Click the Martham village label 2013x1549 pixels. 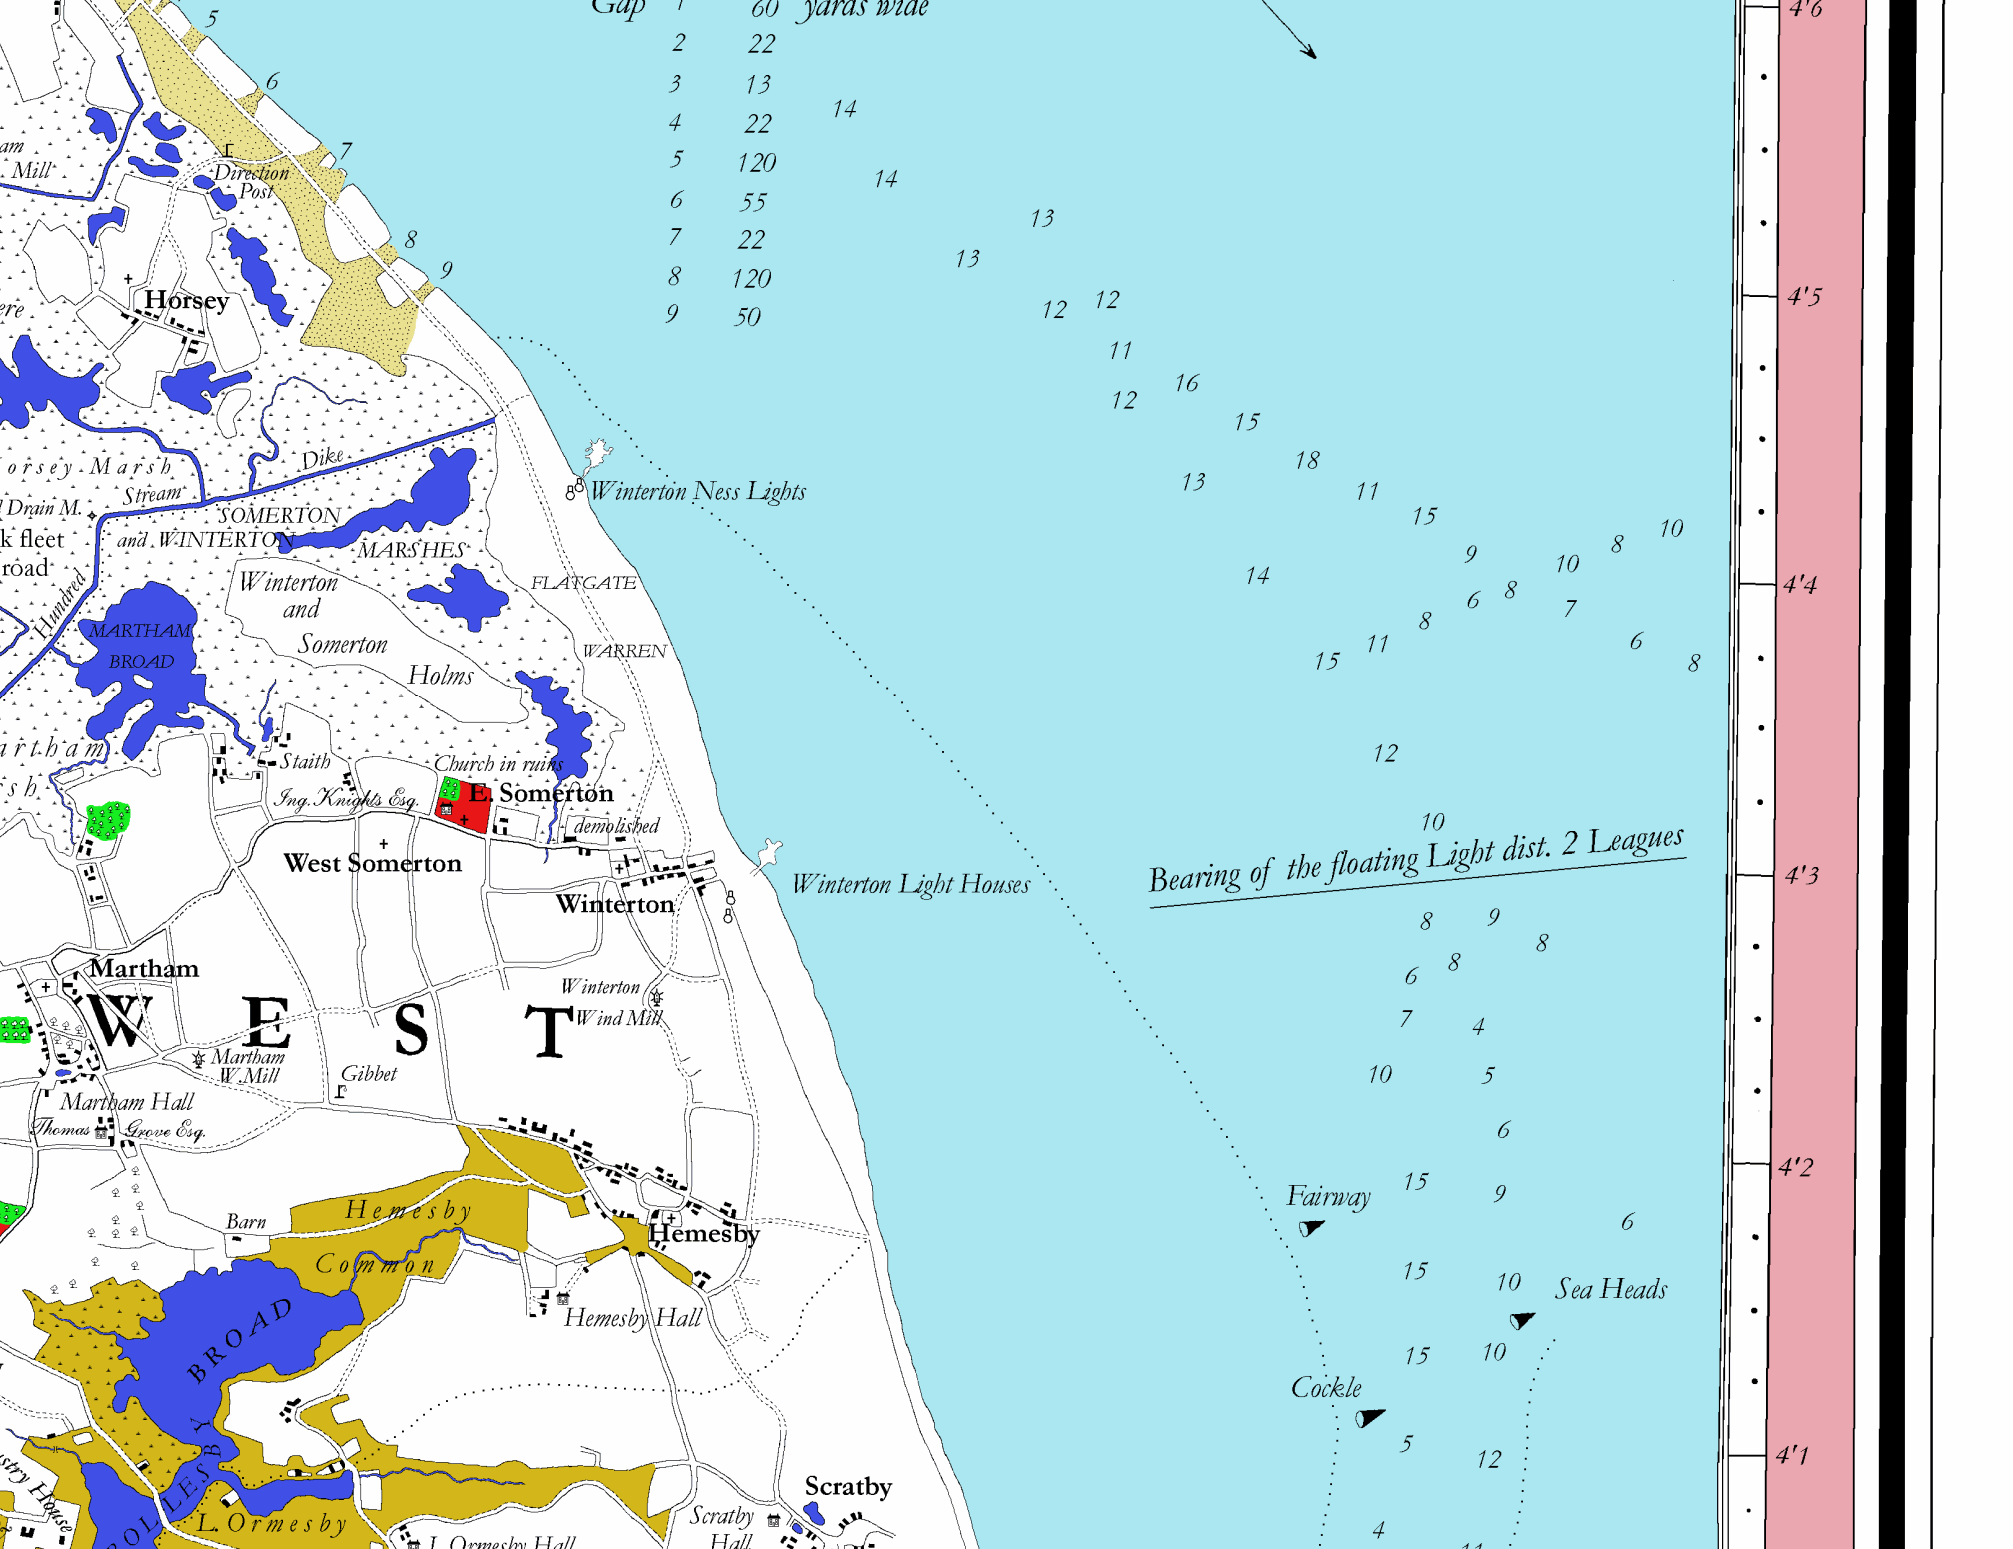(x=144, y=968)
